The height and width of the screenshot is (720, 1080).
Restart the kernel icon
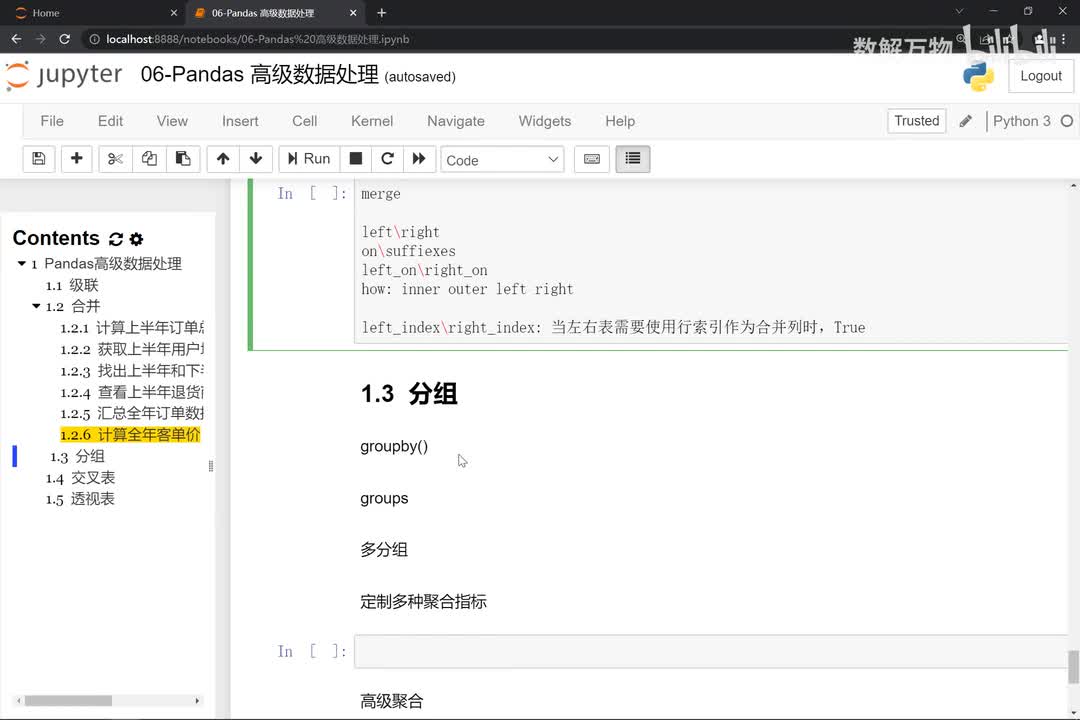point(387,159)
